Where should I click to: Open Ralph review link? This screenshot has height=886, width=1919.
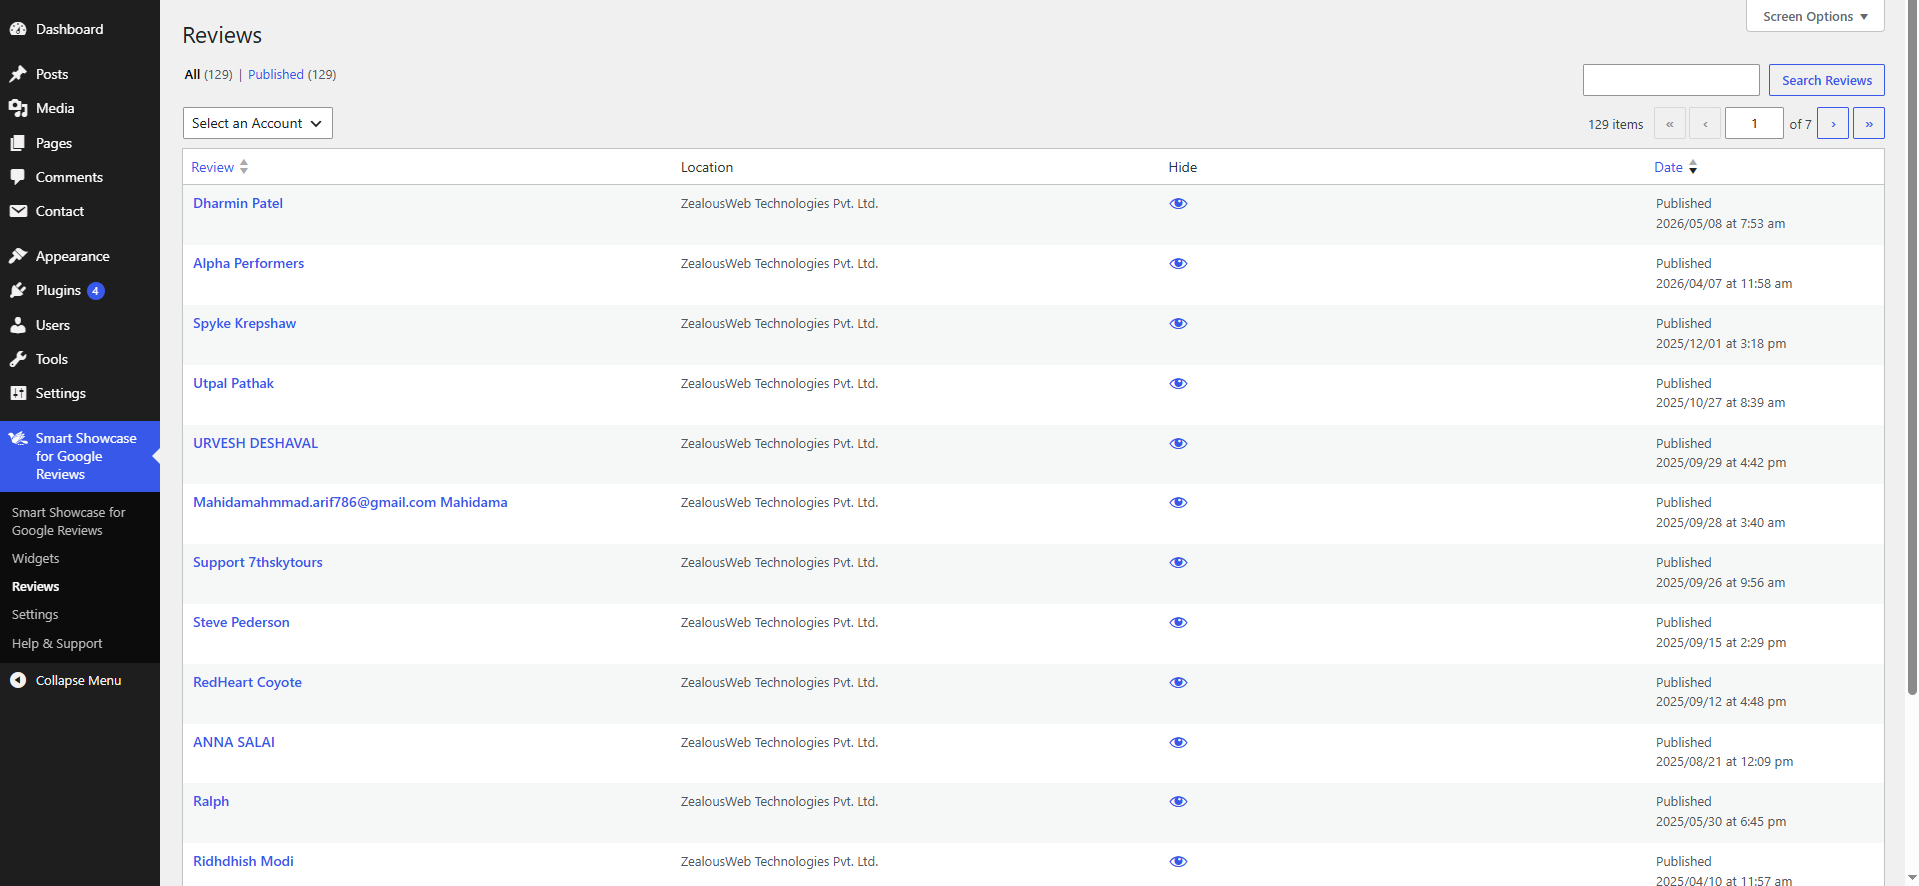click(211, 801)
